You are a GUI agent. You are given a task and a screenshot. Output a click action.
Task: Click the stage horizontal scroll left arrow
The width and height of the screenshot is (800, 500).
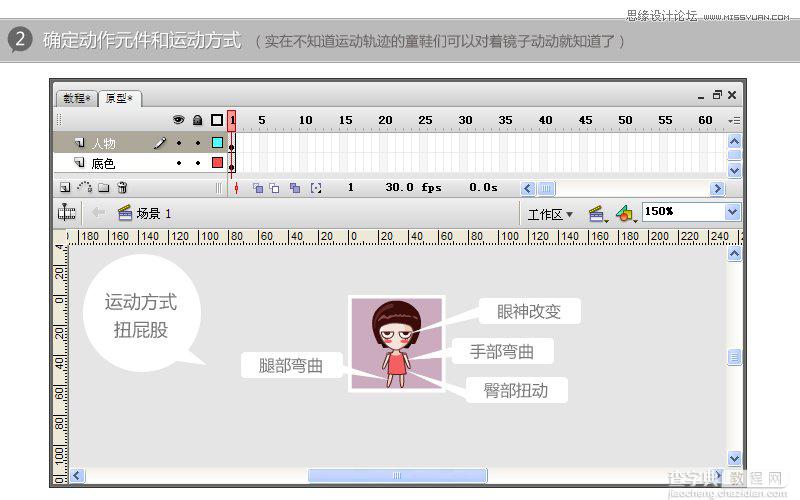coord(77,476)
